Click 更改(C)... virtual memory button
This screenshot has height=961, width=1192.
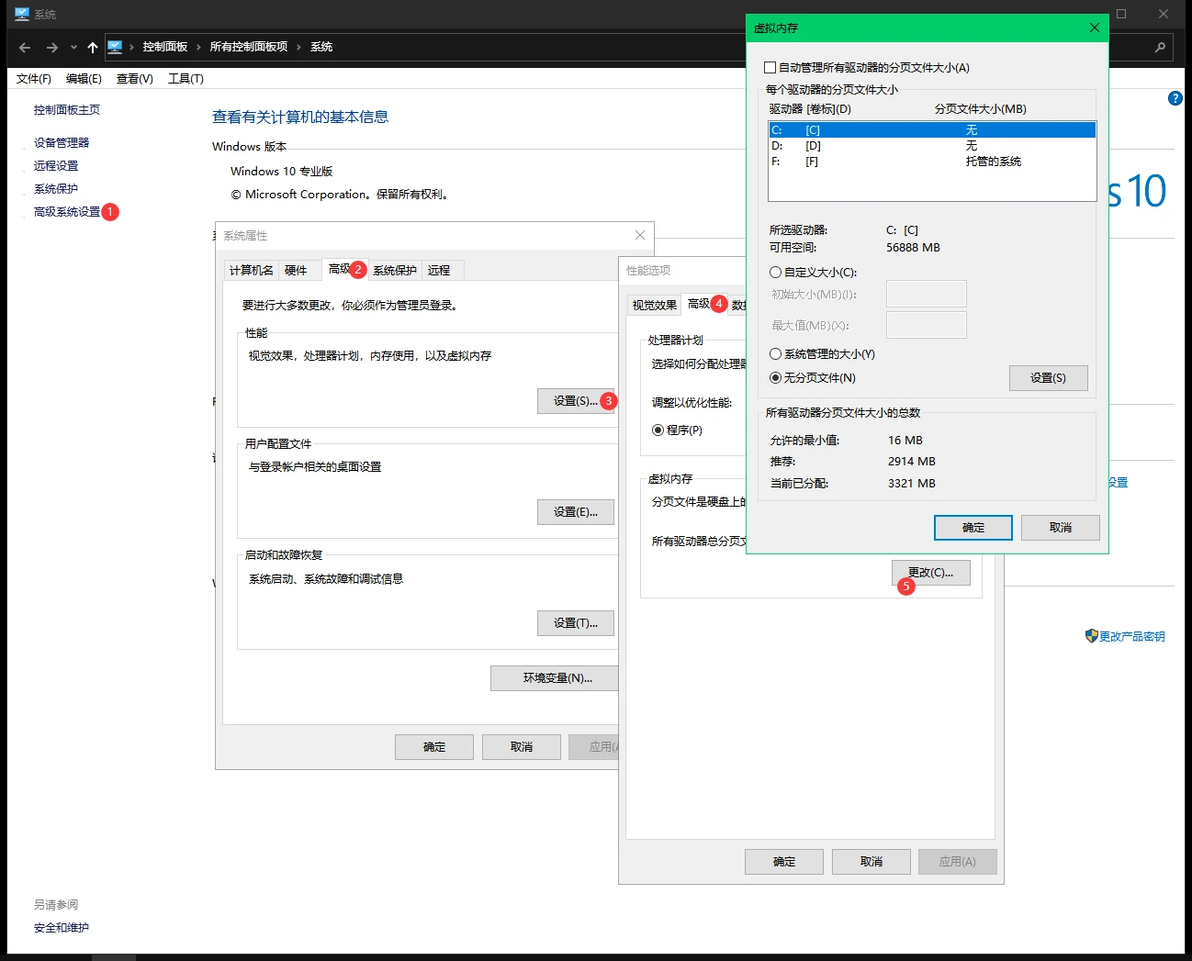pyautogui.click(x=930, y=572)
